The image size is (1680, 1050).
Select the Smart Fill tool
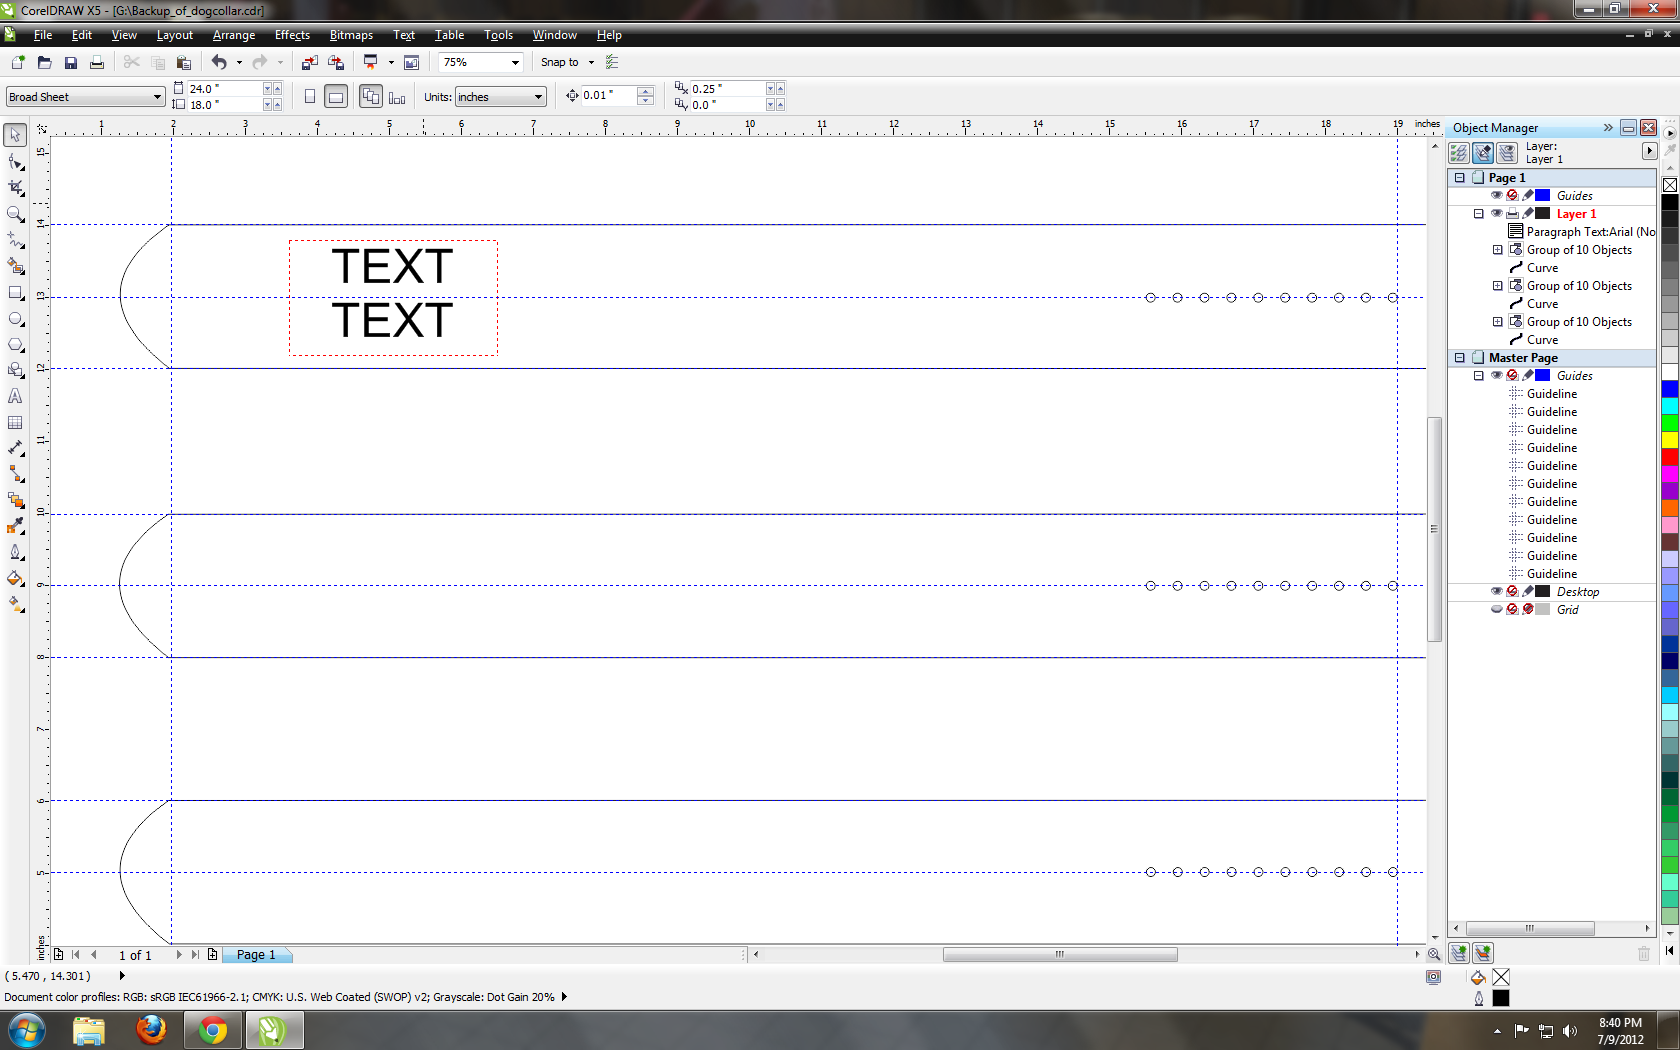15,266
